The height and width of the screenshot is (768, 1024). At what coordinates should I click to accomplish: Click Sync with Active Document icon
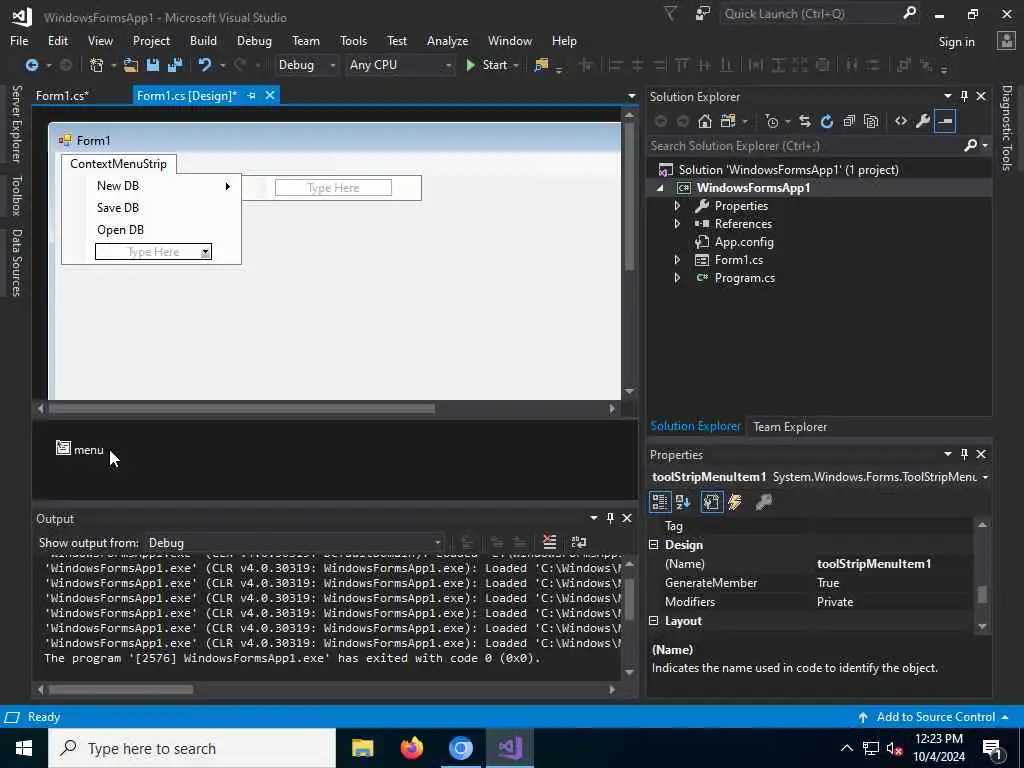click(x=805, y=121)
